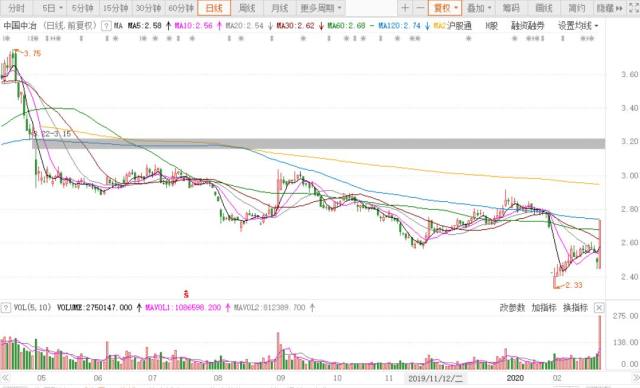Click the 2019/11/12/二 date label
This screenshot has width=640, height=388.
coord(436,378)
